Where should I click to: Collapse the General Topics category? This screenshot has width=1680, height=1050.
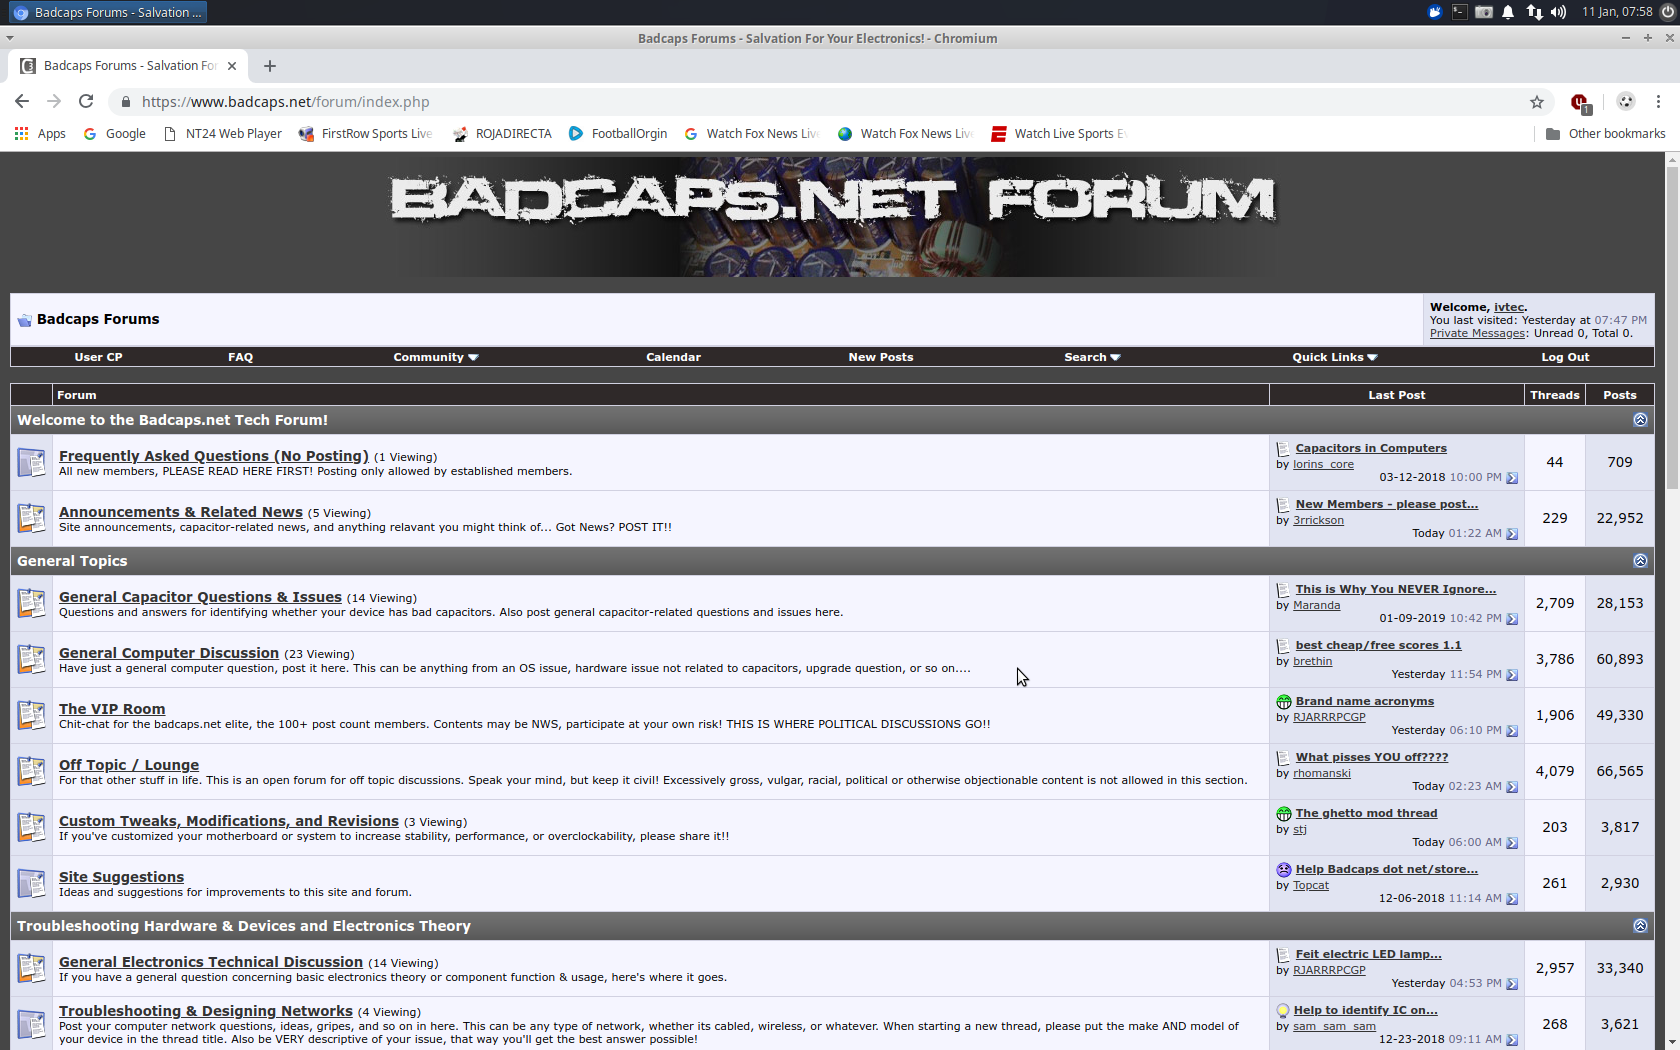(1640, 561)
